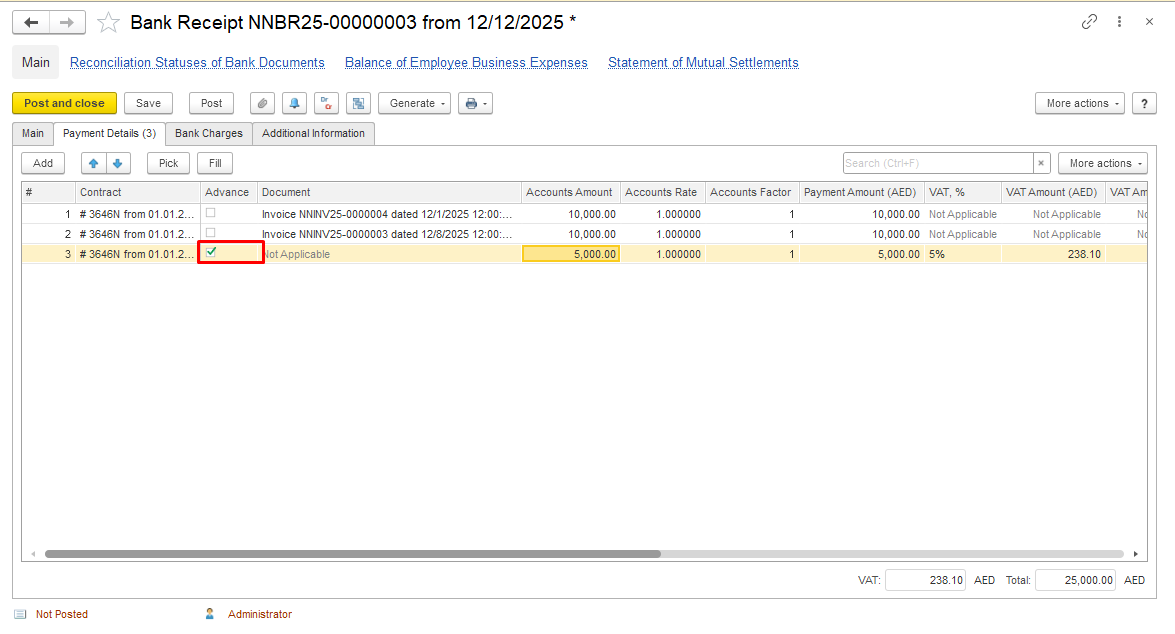This screenshot has width=1175, height=634.
Task: Get link to document via chain icon
Action: click(1089, 22)
